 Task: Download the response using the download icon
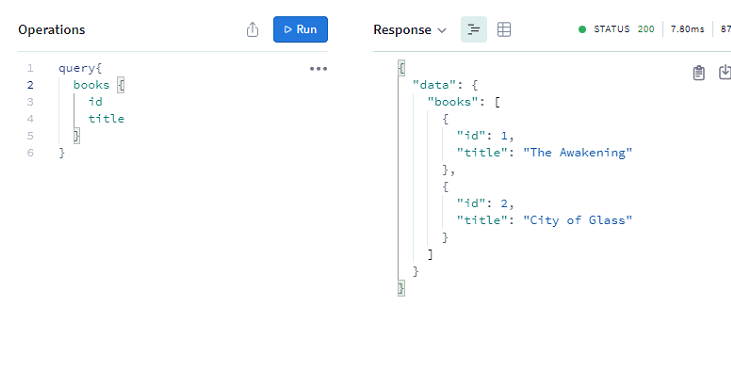click(725, 73)
